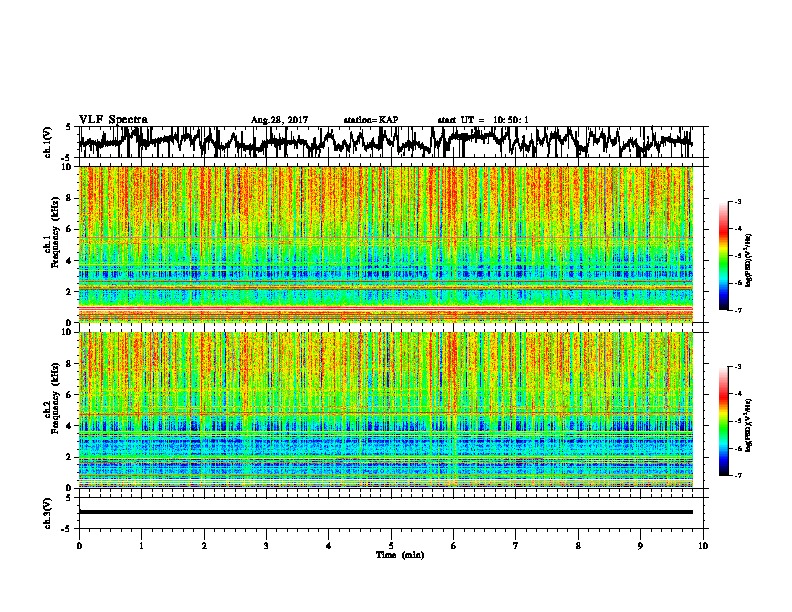Click the ch.1 color bar log(PSD) unit label

point(749,261)
